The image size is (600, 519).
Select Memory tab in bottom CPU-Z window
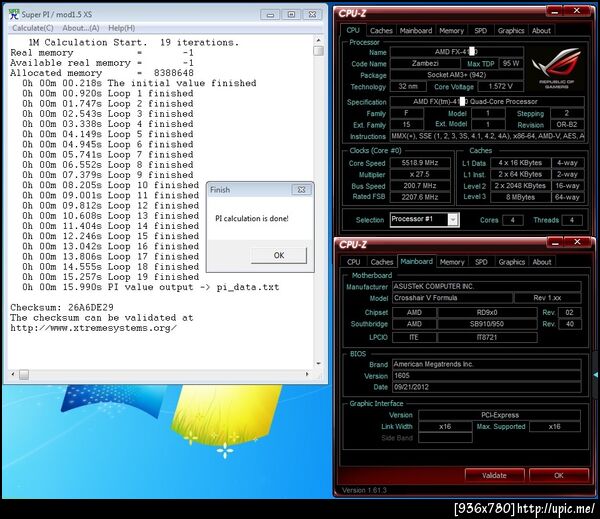(x=452, y=262)
